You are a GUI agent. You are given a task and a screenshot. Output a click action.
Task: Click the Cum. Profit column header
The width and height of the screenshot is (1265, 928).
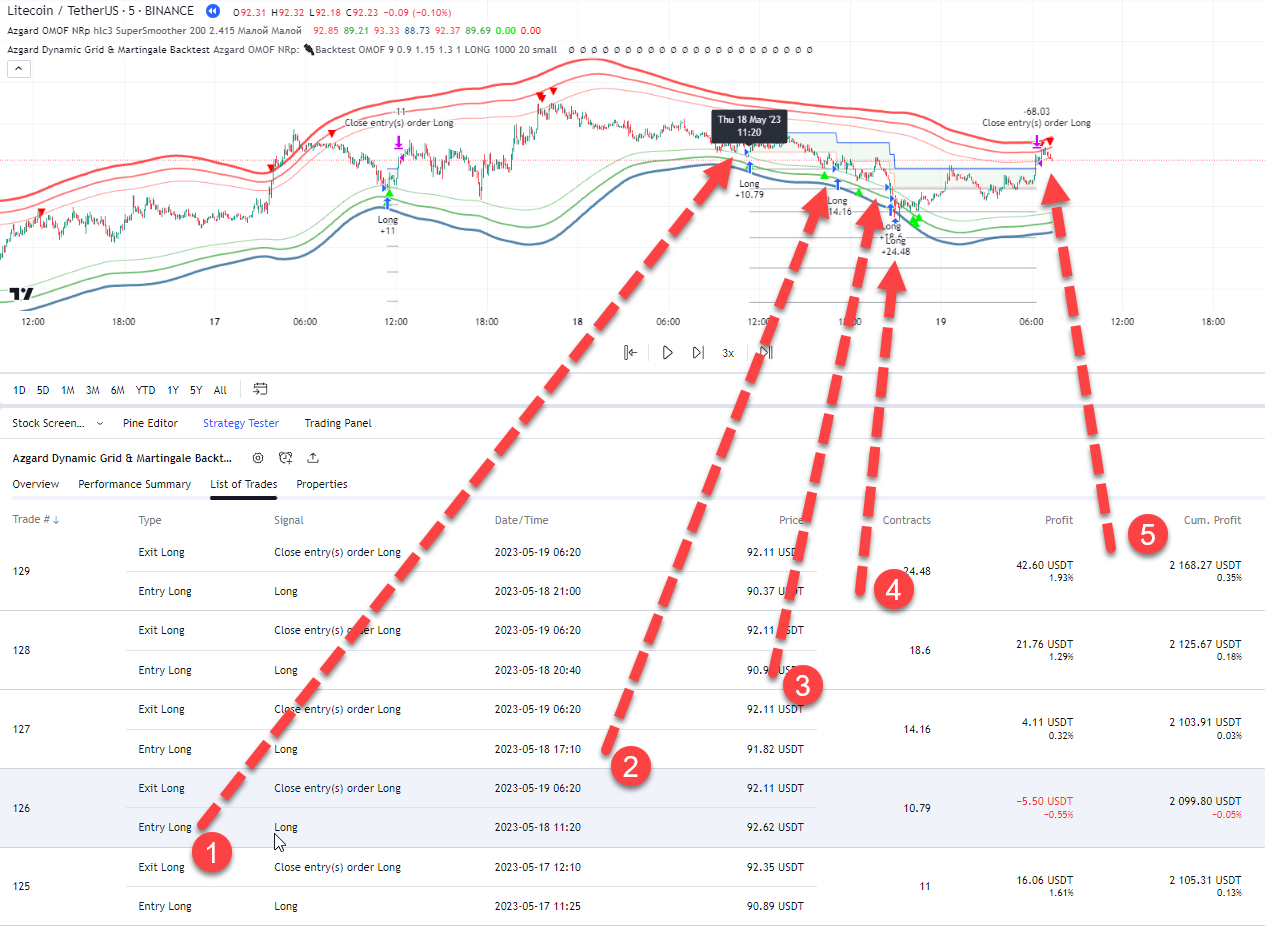point(1212,520)
